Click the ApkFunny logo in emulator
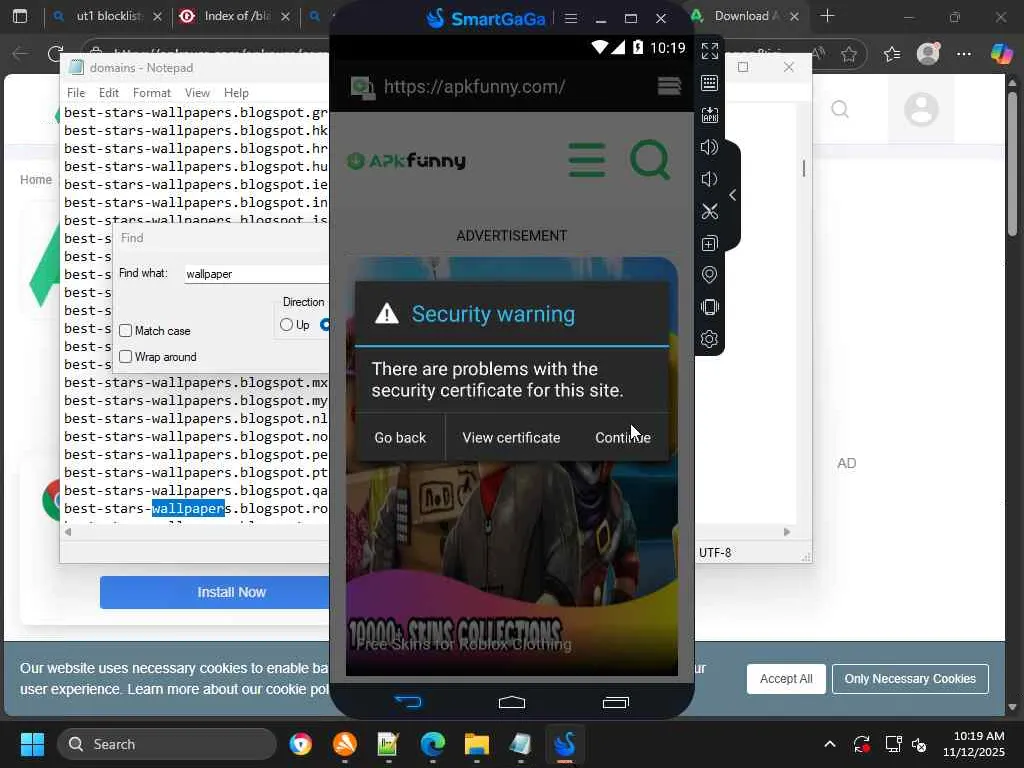This screenshot has width=1024, height=768. pyautogui.click(x=406, y=161)
